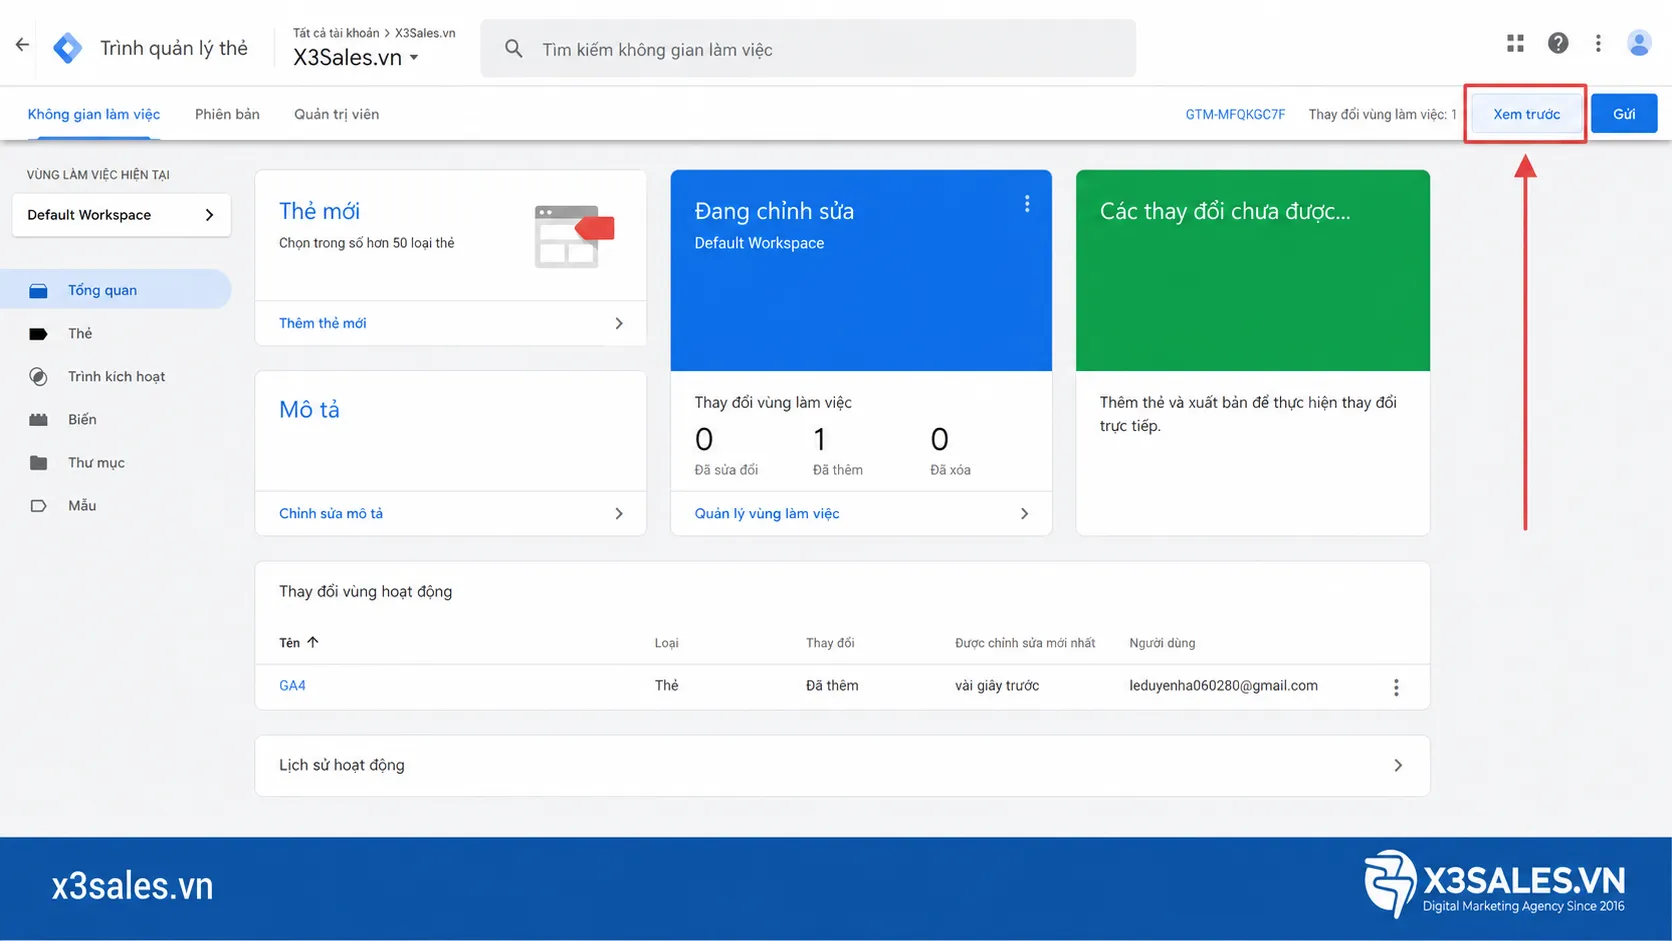Click the Thêm thẻ mới link
This screenshot has width=1672, height=941.
[x=322, y=323]
